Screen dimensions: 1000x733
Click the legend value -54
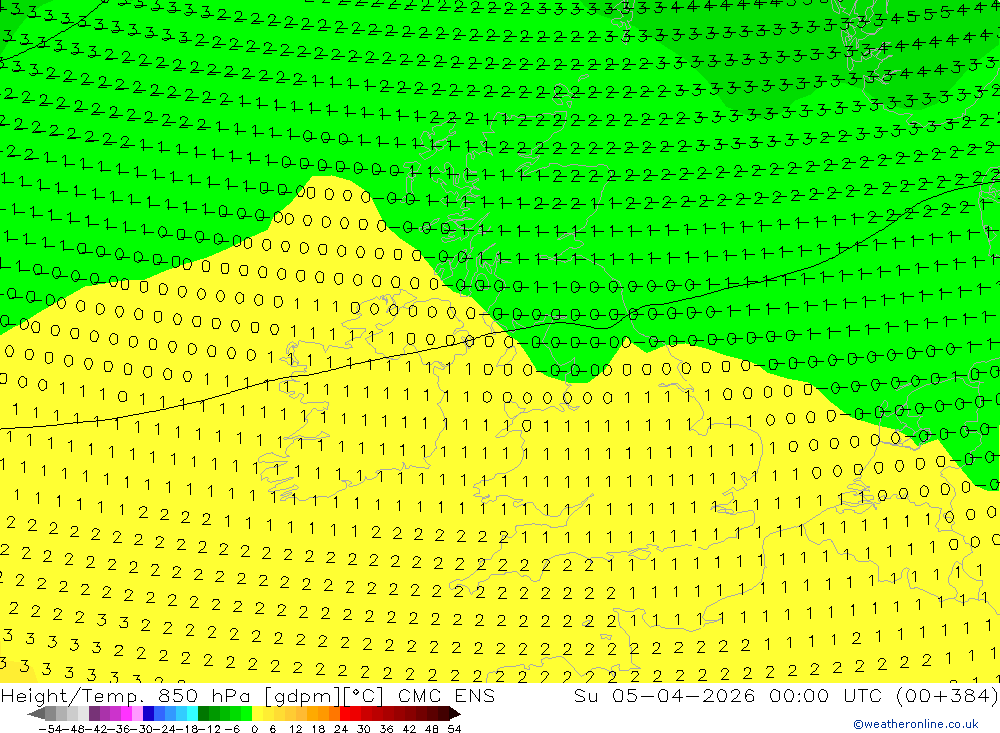tap(50, 729)
